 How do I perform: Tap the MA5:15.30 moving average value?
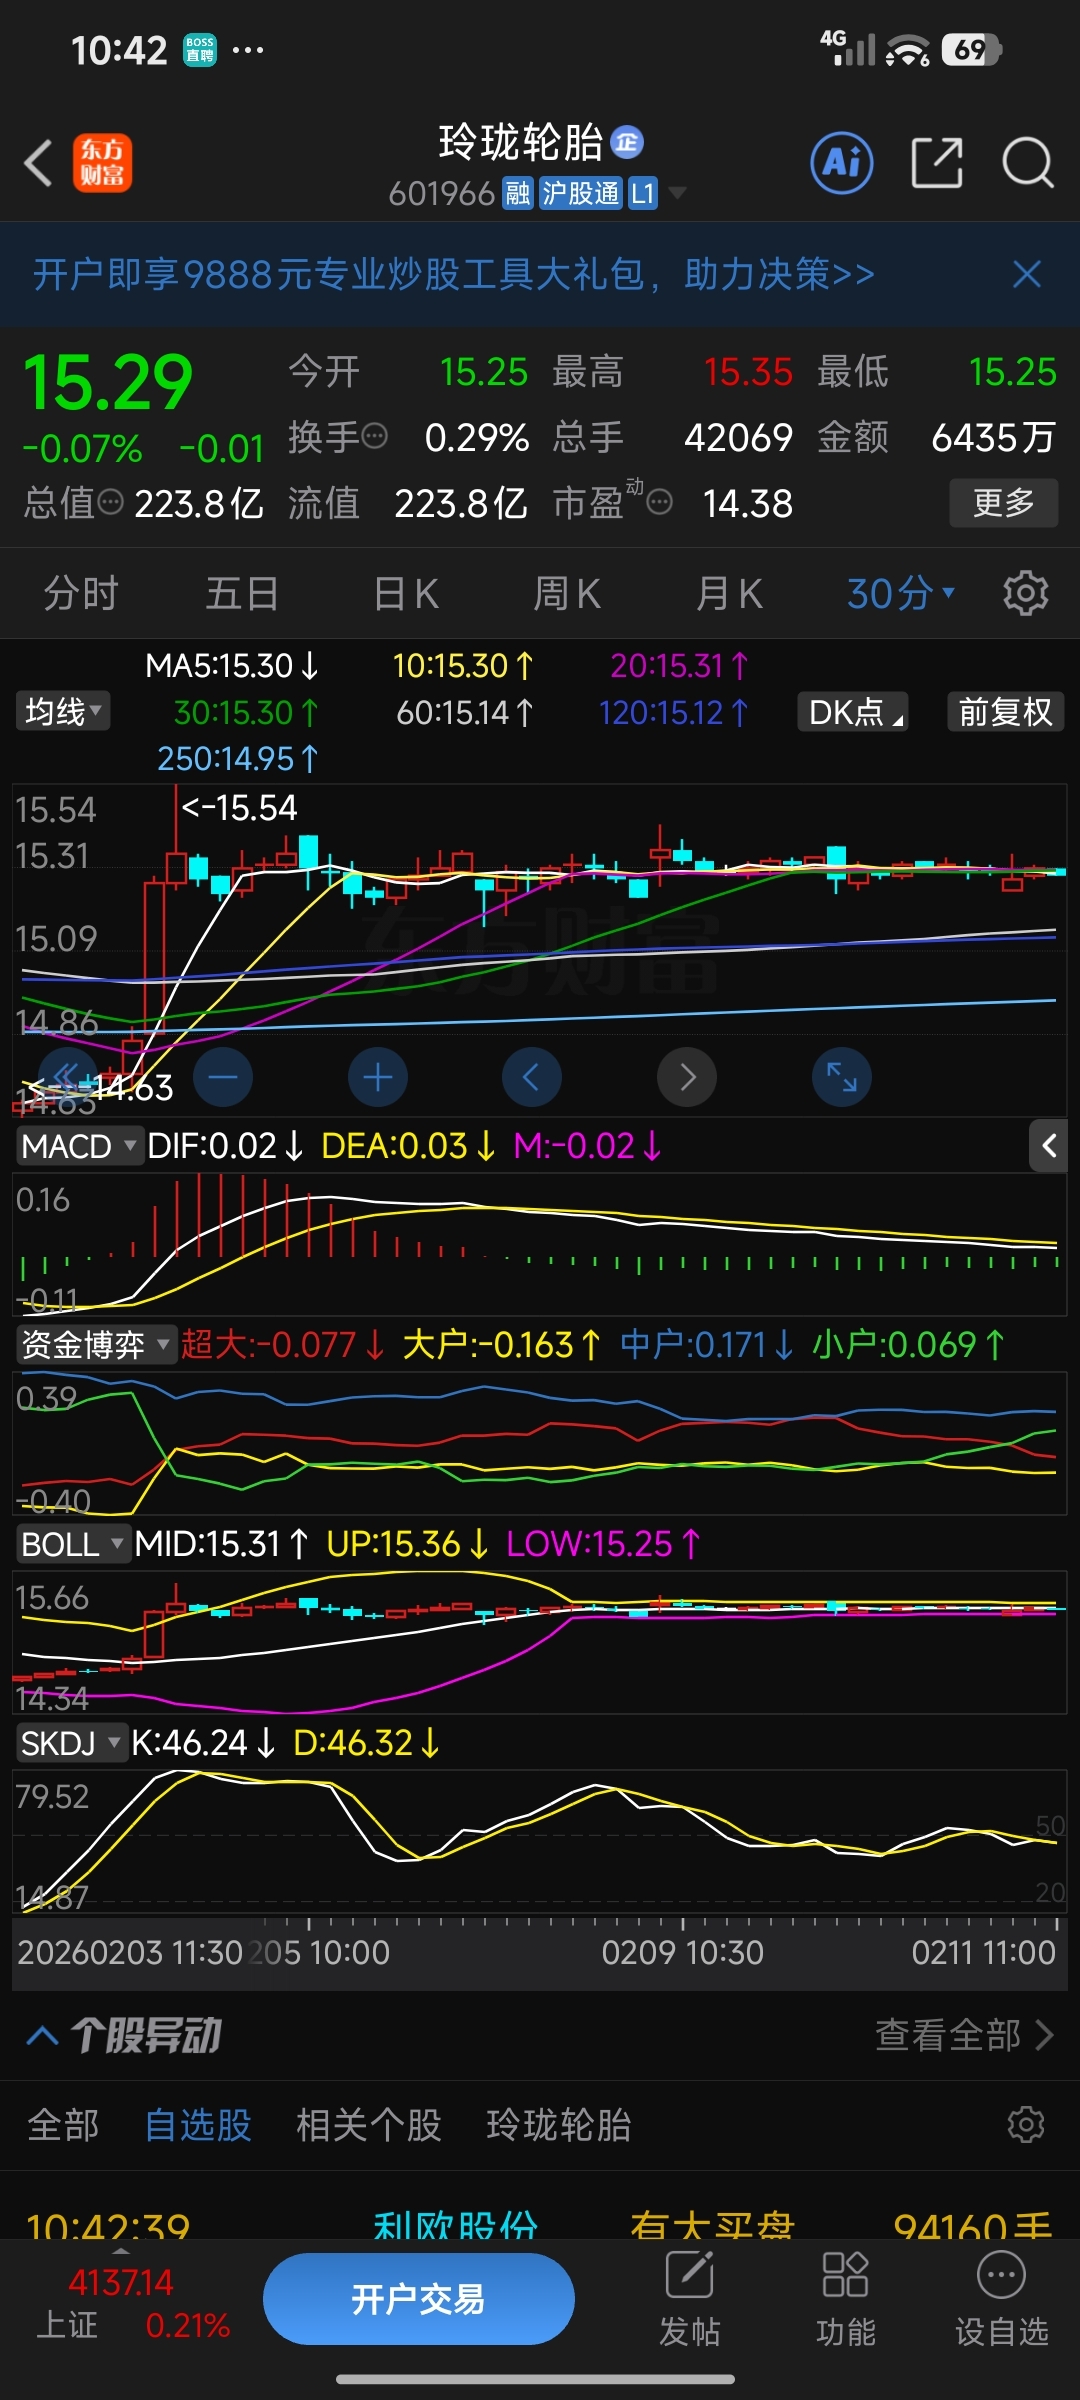(232, 666)
